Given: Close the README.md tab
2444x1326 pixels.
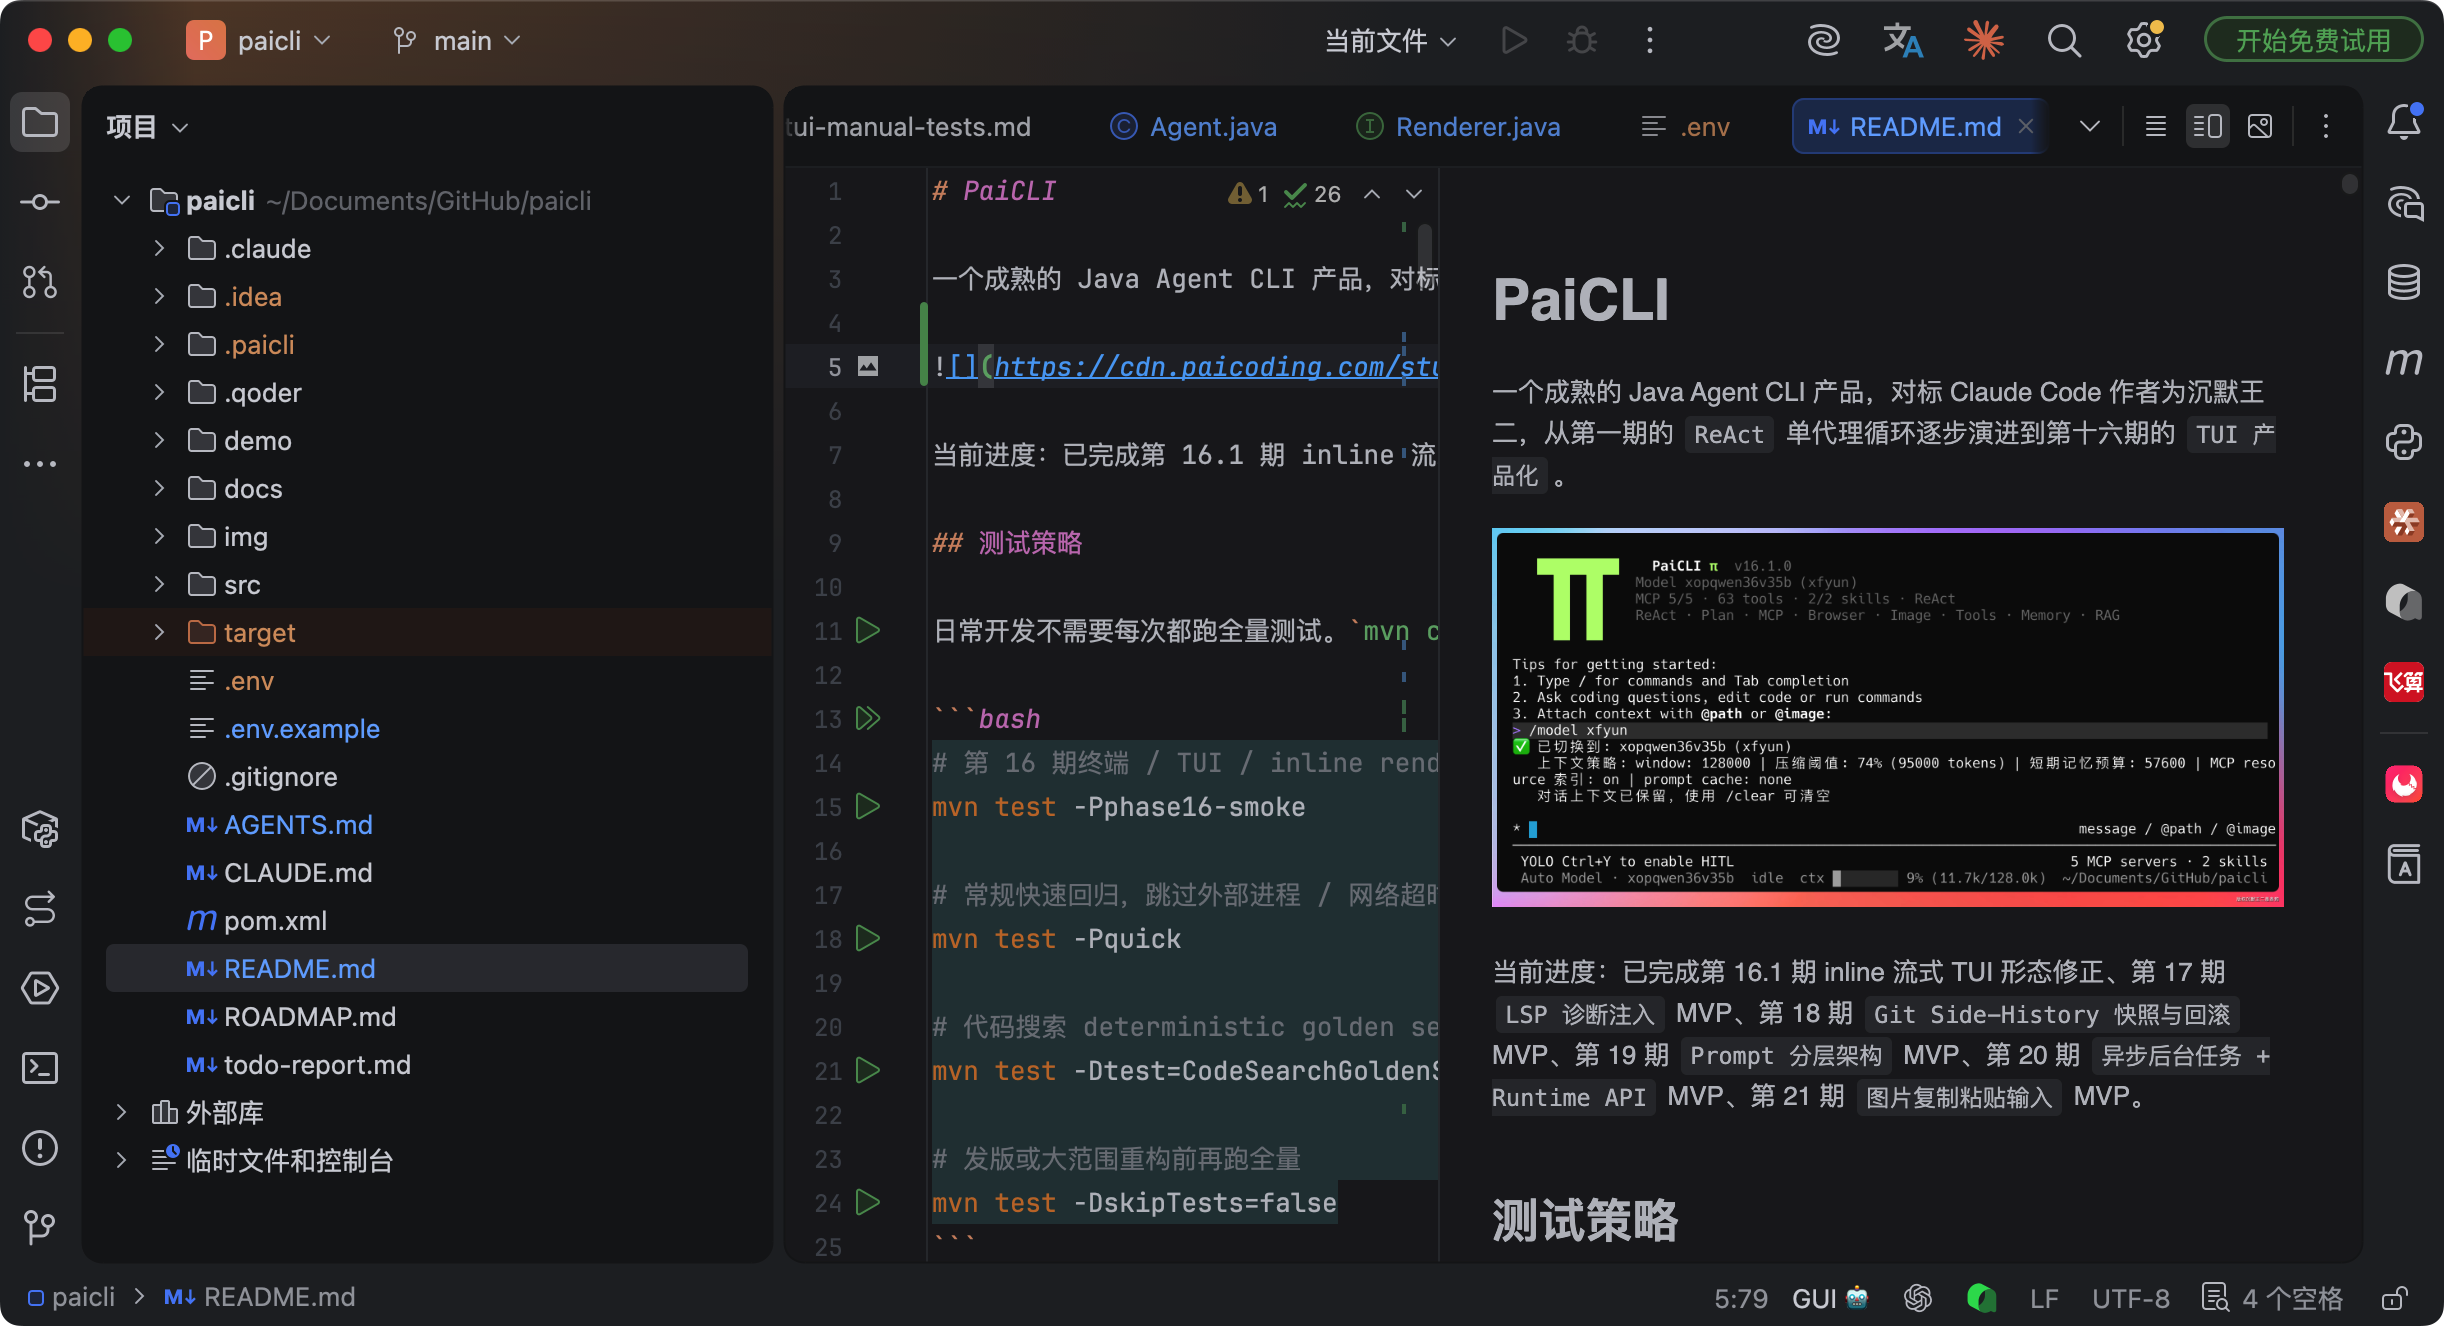Looking at the screenshot, I should pos(2026,127).
